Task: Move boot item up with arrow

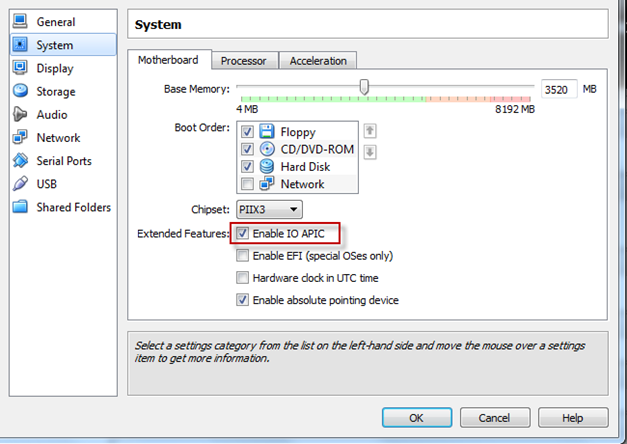Action: click(370, 131)
